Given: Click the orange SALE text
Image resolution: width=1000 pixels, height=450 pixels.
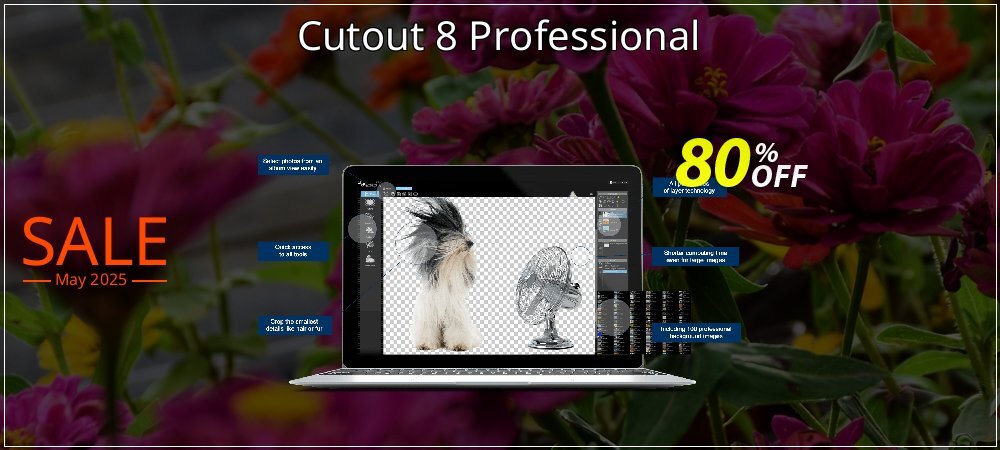Looking at the screenshot, I should click(x=94, y=242).
